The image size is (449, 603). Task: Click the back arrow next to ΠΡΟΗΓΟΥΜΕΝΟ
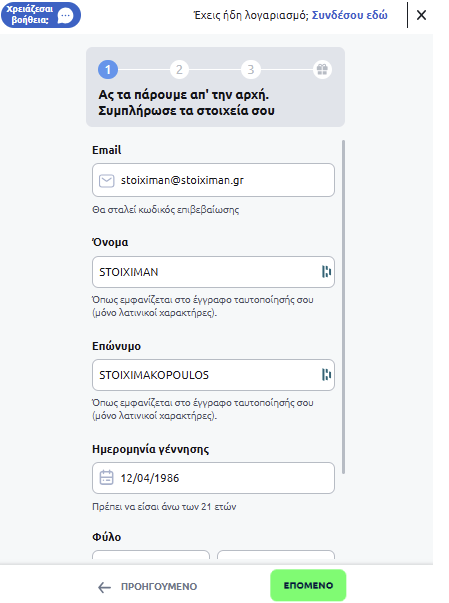point(104,587)
